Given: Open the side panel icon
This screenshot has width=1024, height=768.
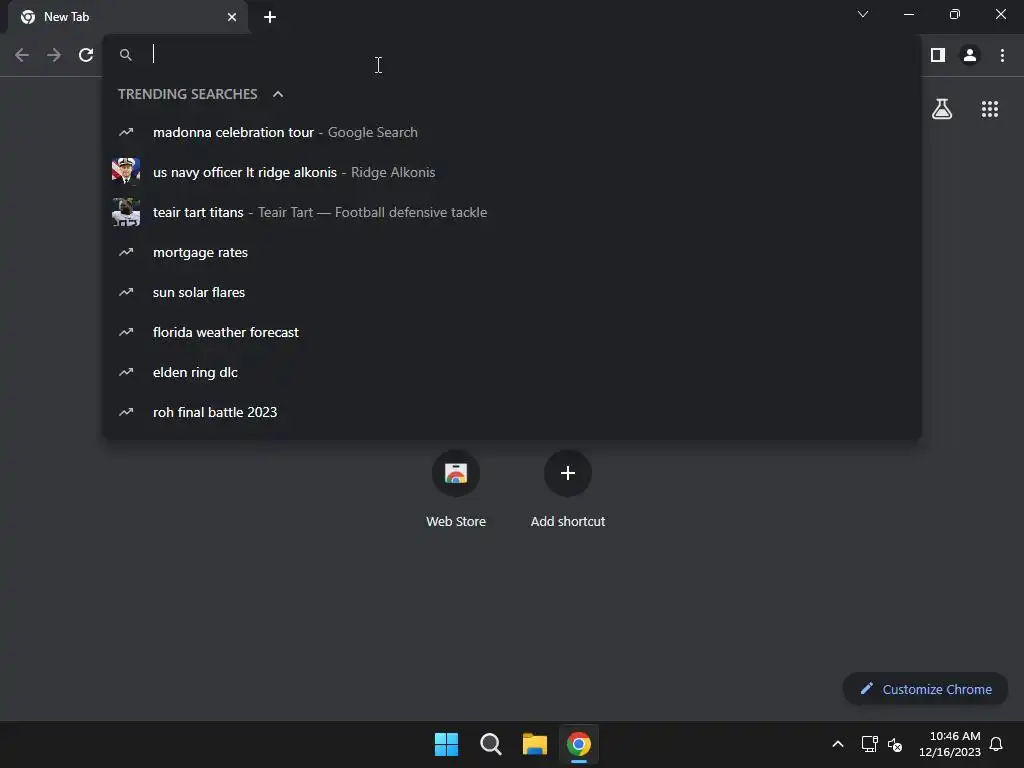Looking at the screenshot, I should 938,55.
